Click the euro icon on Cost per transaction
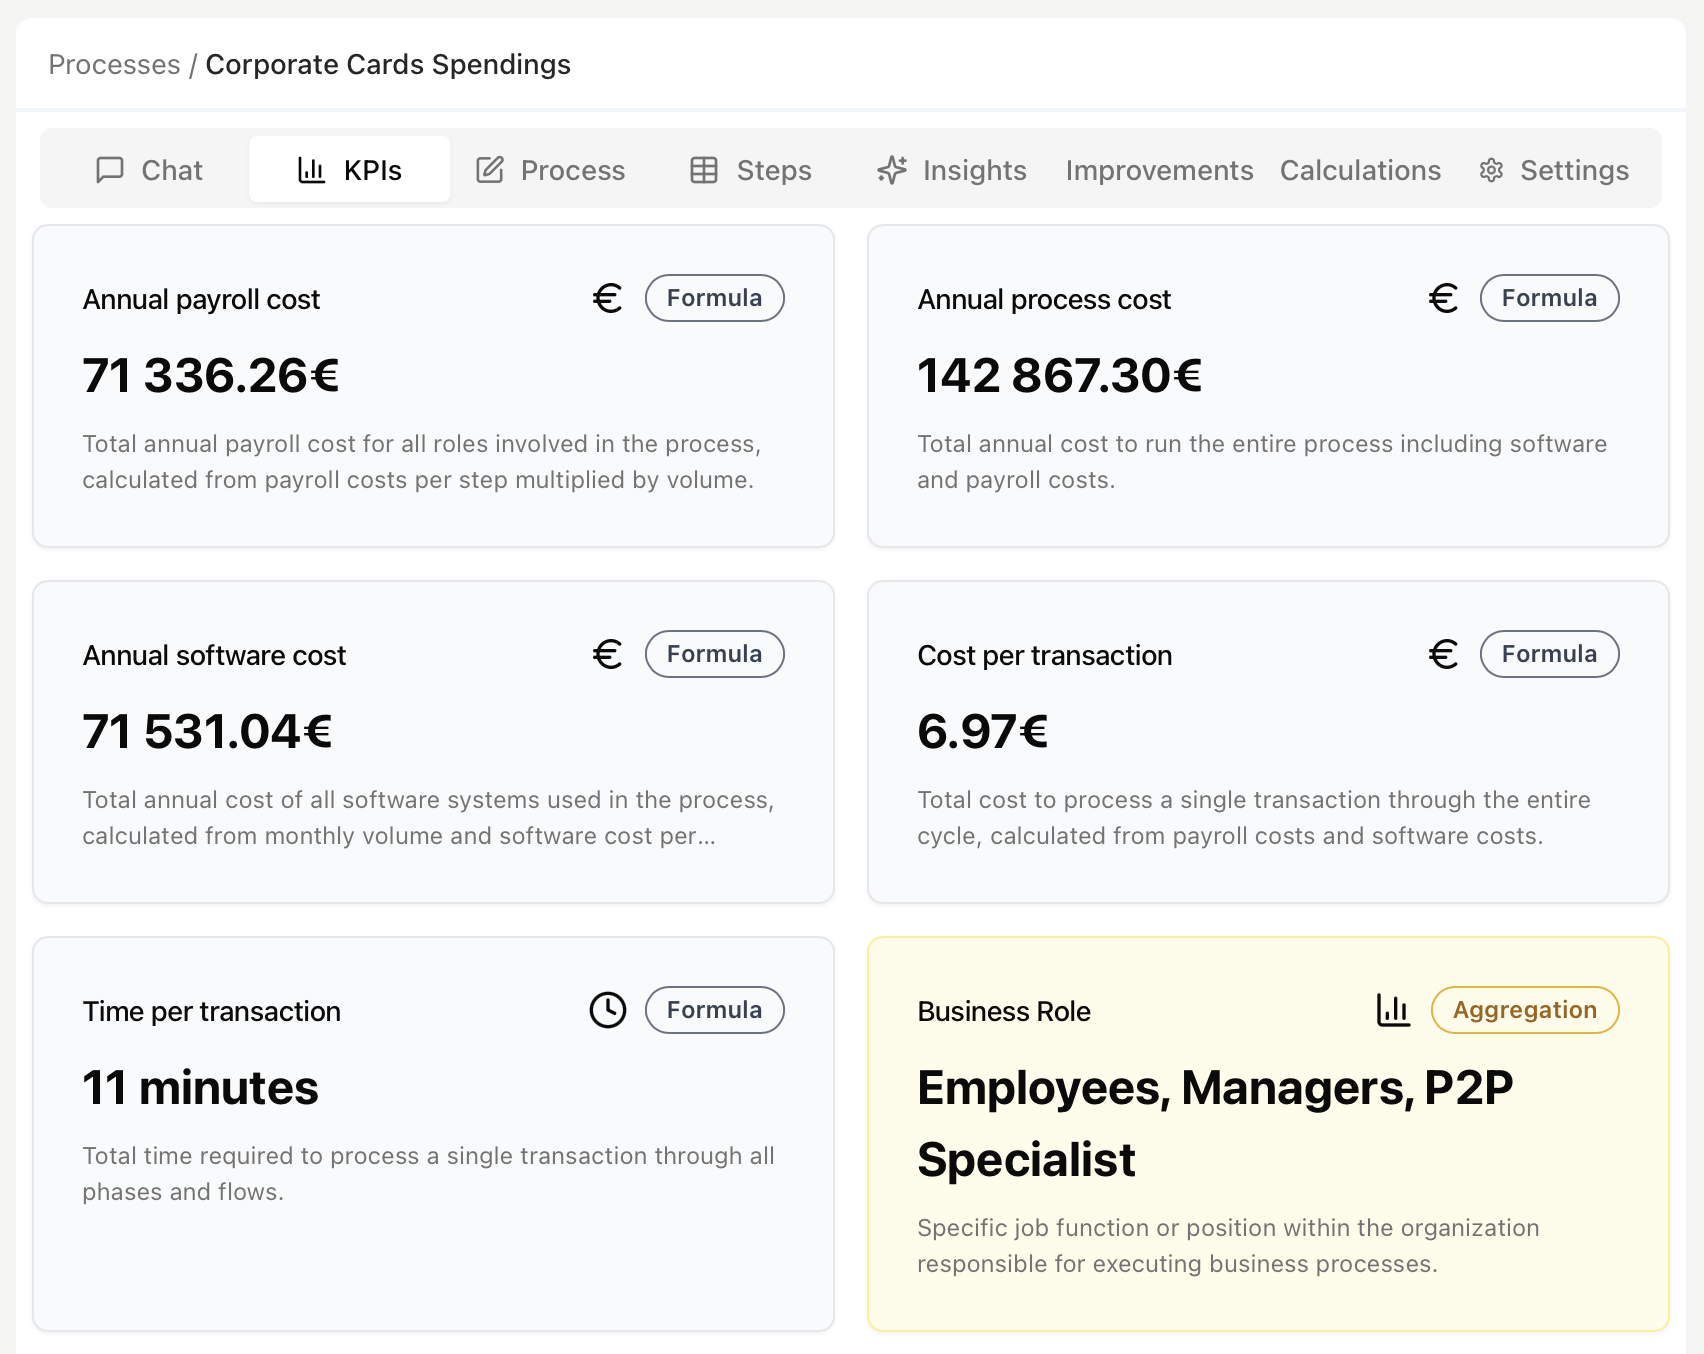This screenshot has height=1354, width=1704. point(1442,654)
